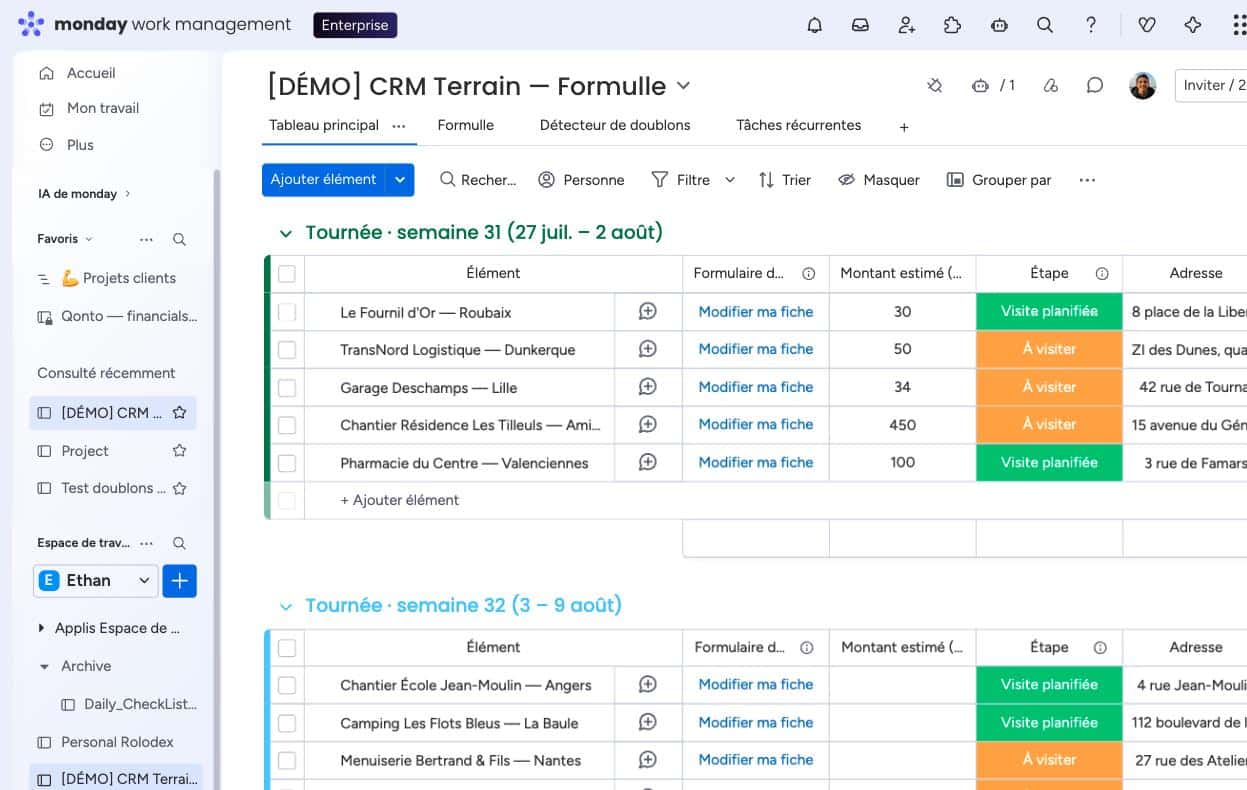Open the notifications bell
1247x790 pixels.
coord(814,25)
